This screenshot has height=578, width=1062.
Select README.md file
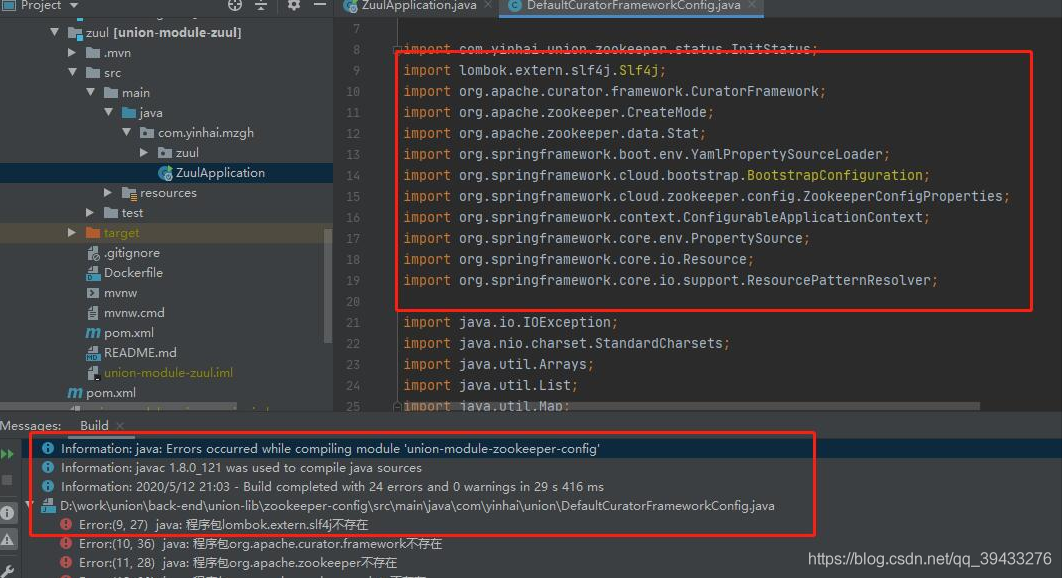coord(140,352)
